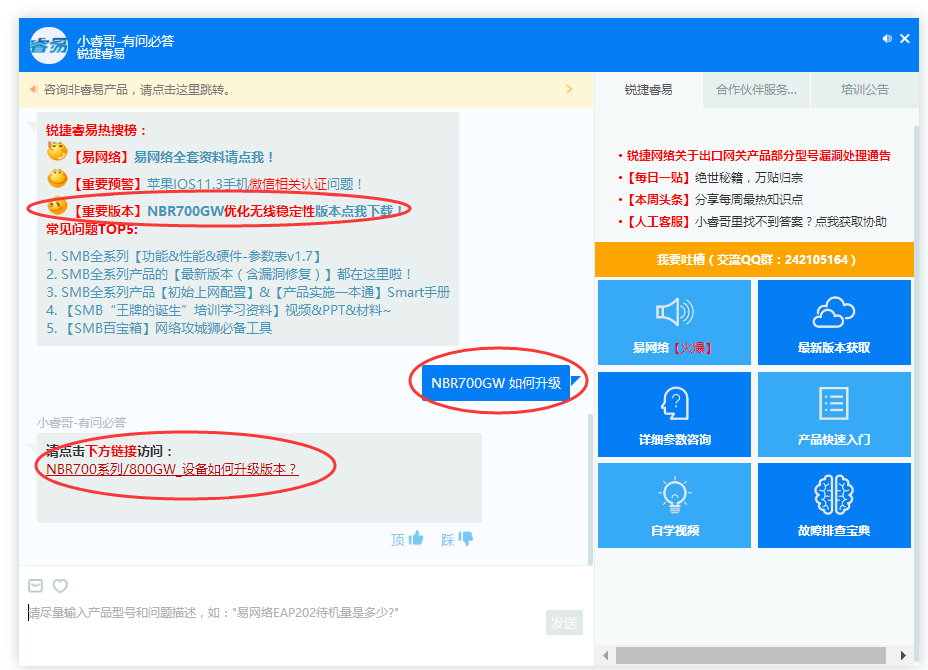Click the horizontal scrollbar left arrow
This screenshot has width=928, height=670.
click(605, 655)
